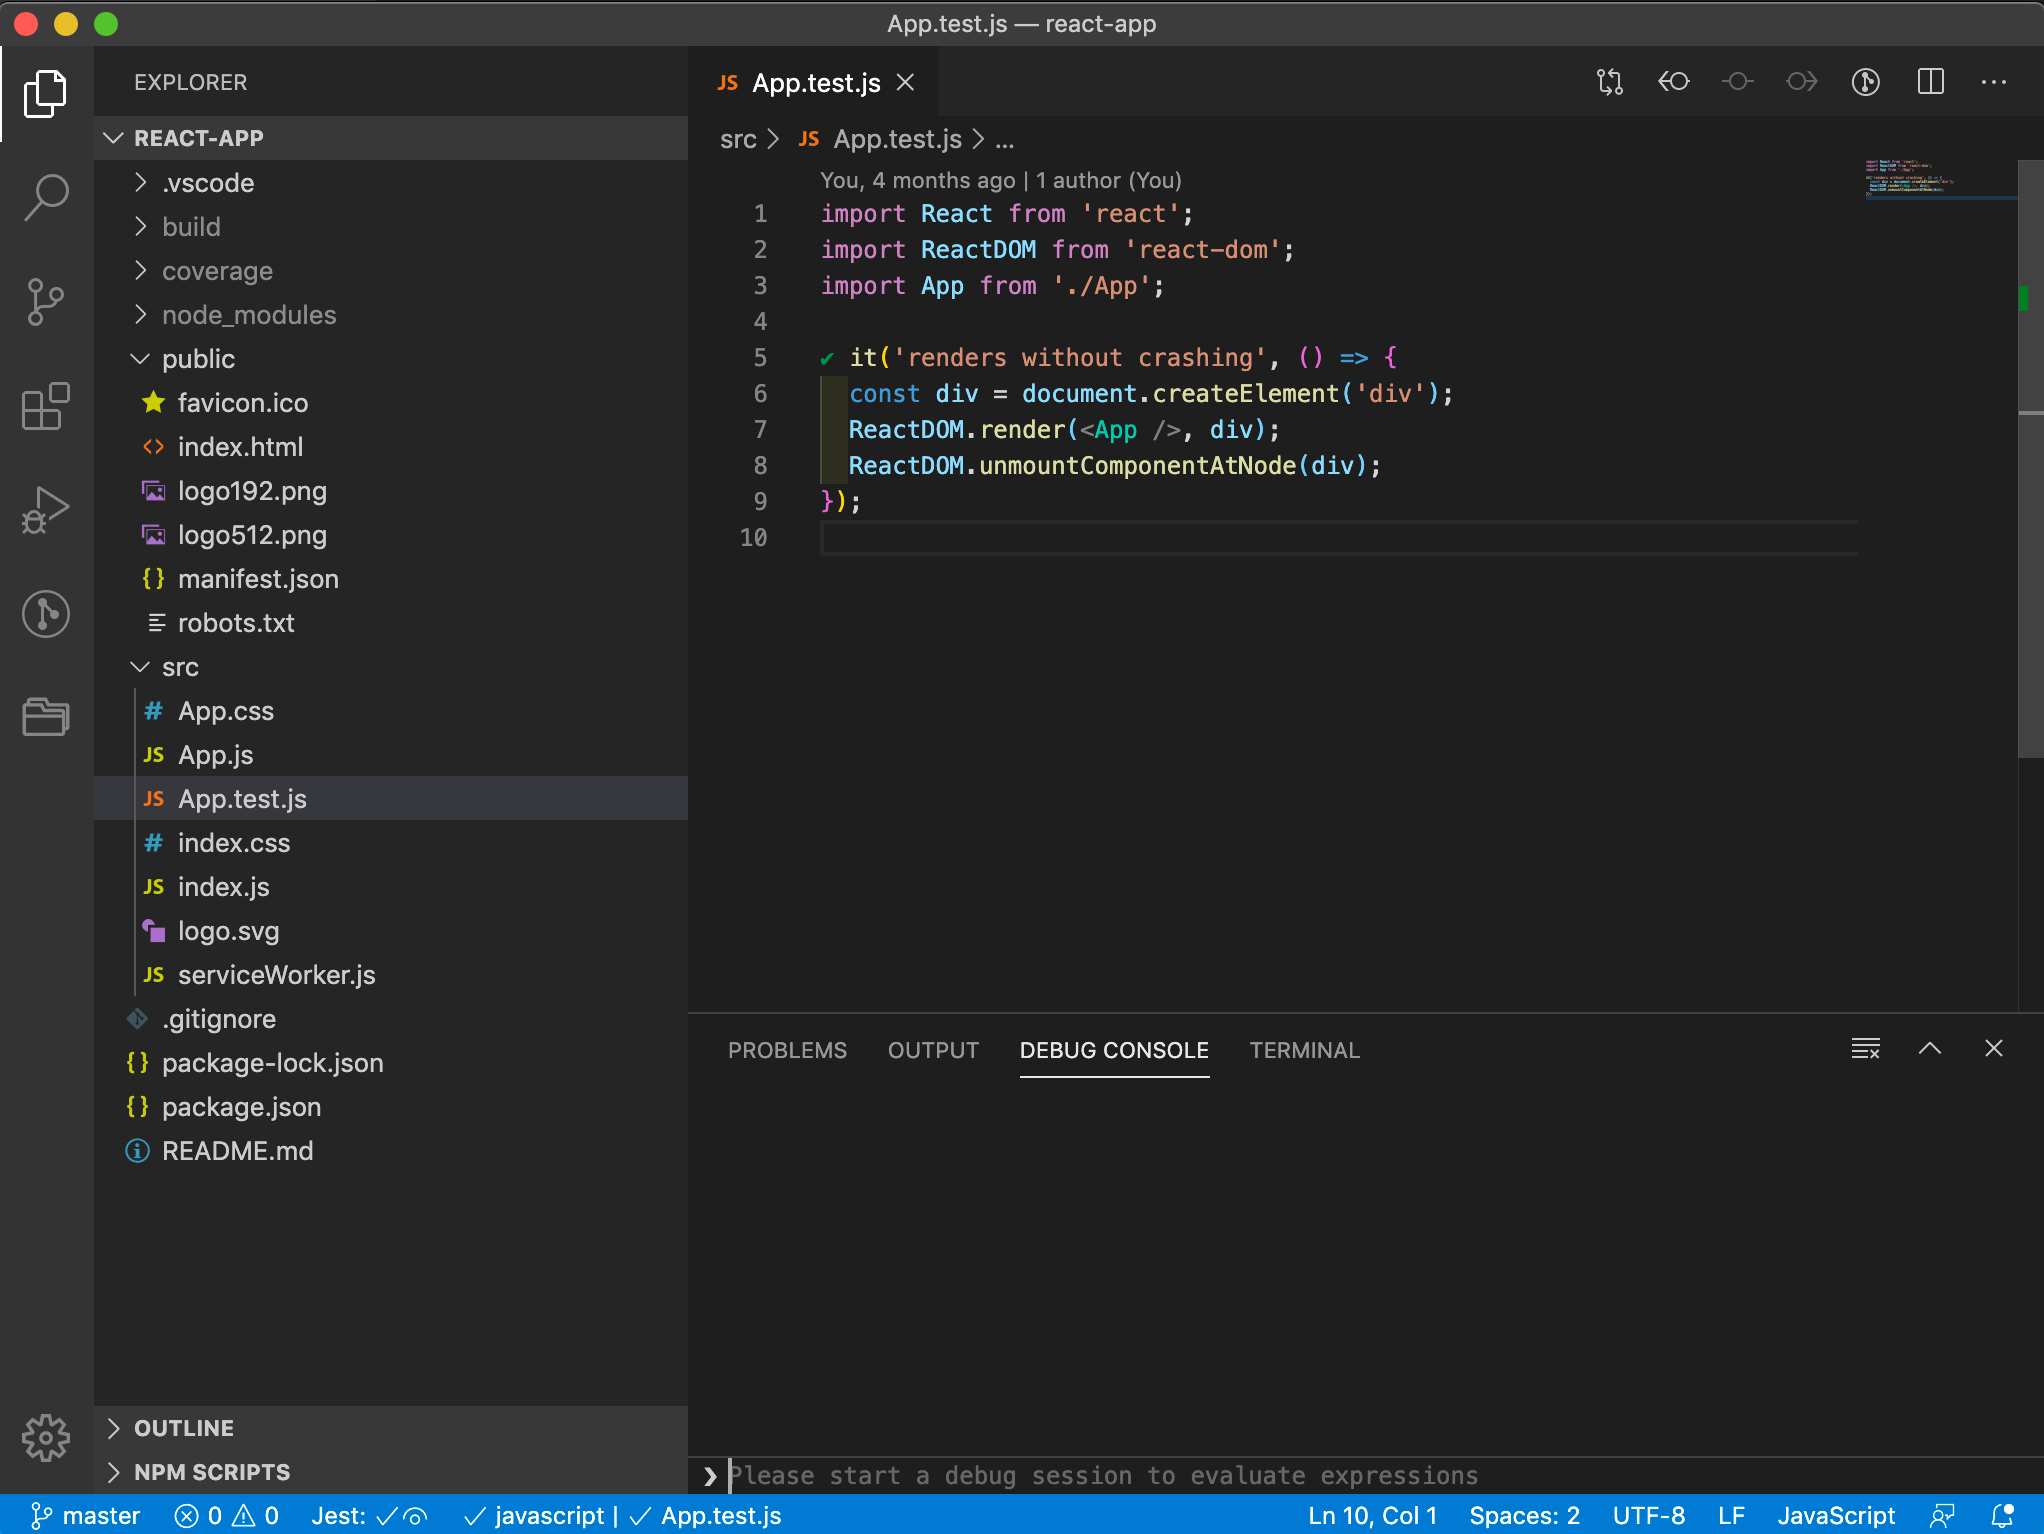Open the Manage settings gear
Viewport: 2044px width, 1534px height.
point(45,1437)
